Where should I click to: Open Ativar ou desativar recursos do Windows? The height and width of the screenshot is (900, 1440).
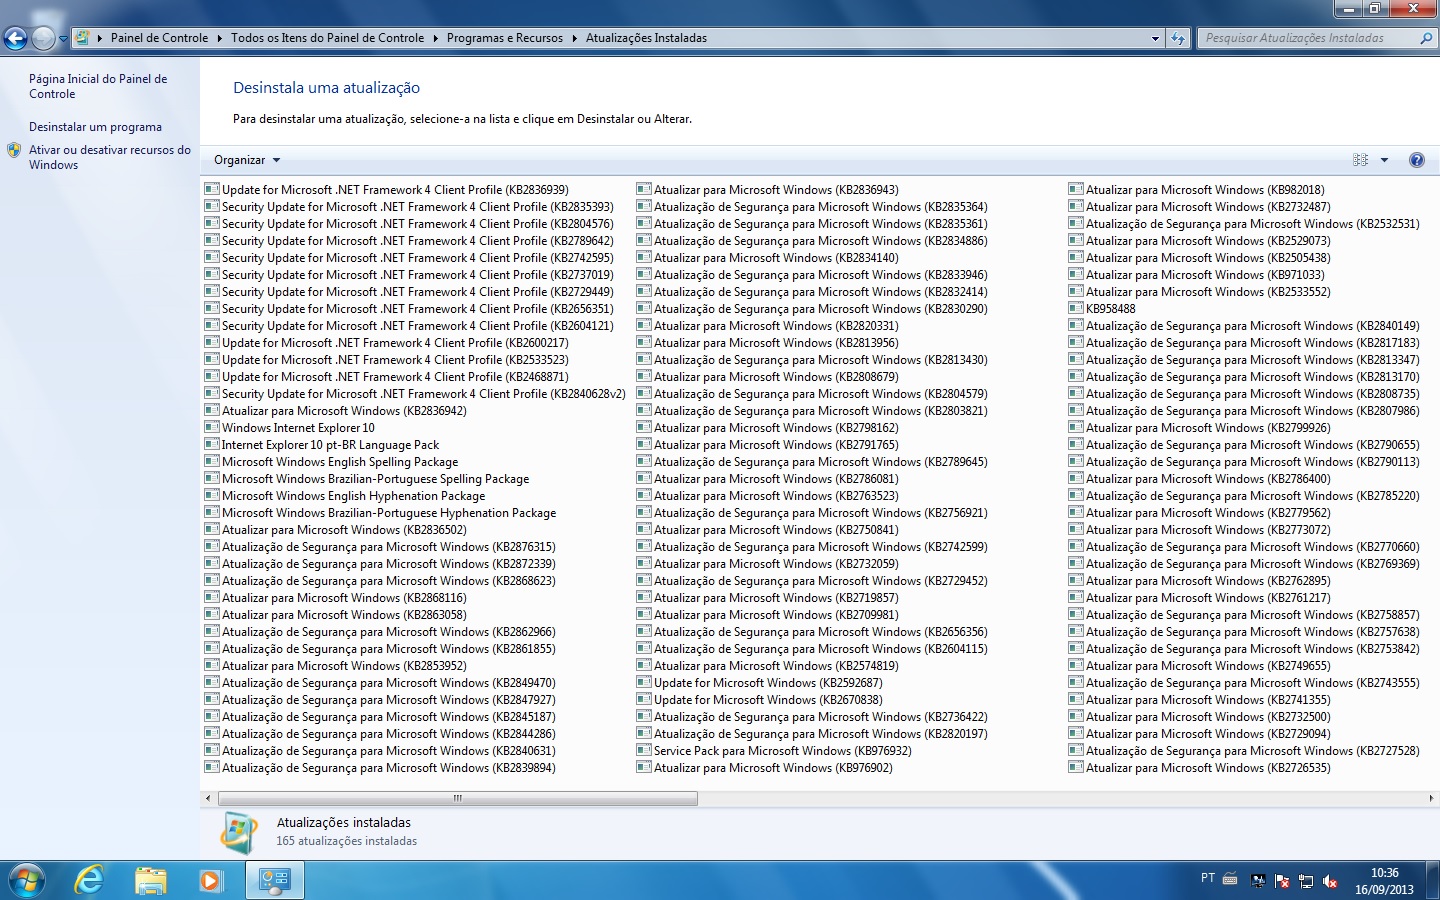[109, 157]
